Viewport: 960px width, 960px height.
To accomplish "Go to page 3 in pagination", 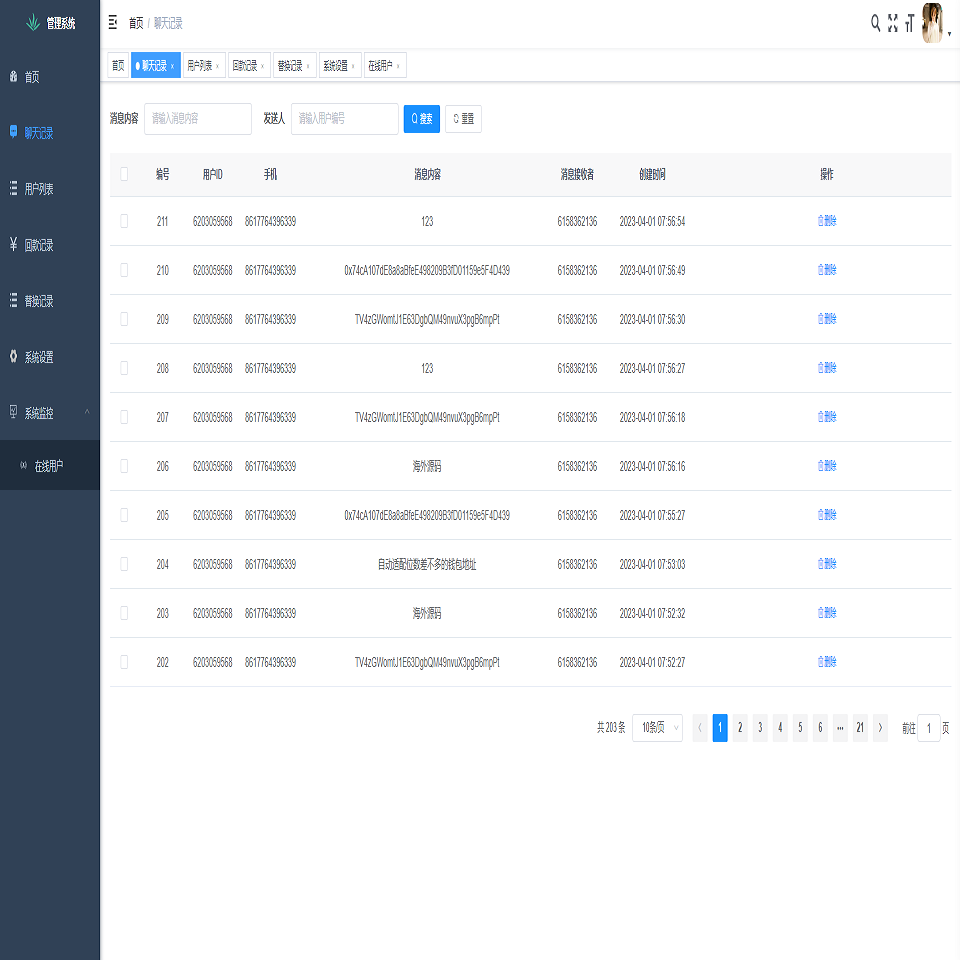I will (760, 728).
